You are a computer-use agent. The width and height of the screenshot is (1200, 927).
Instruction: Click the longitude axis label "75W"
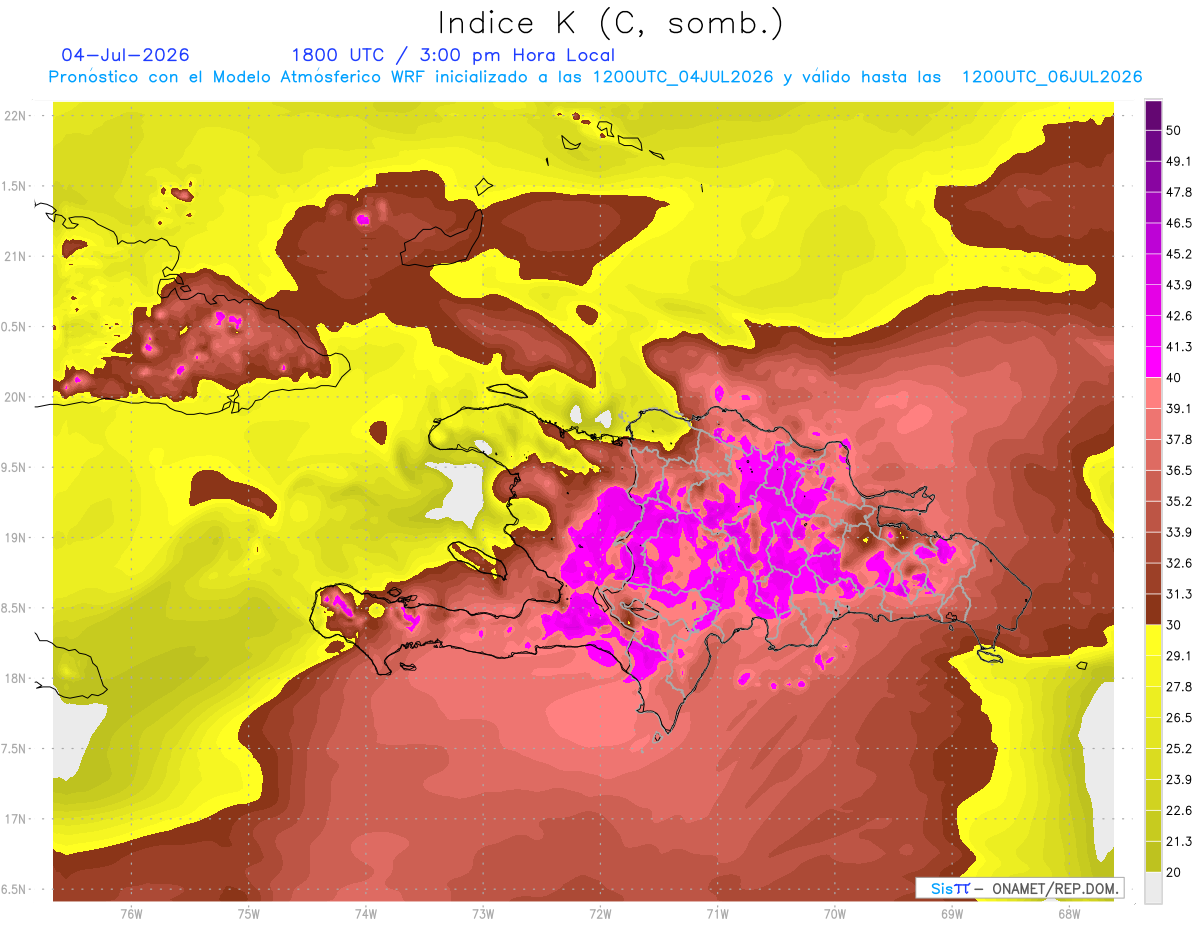(249, 913)
